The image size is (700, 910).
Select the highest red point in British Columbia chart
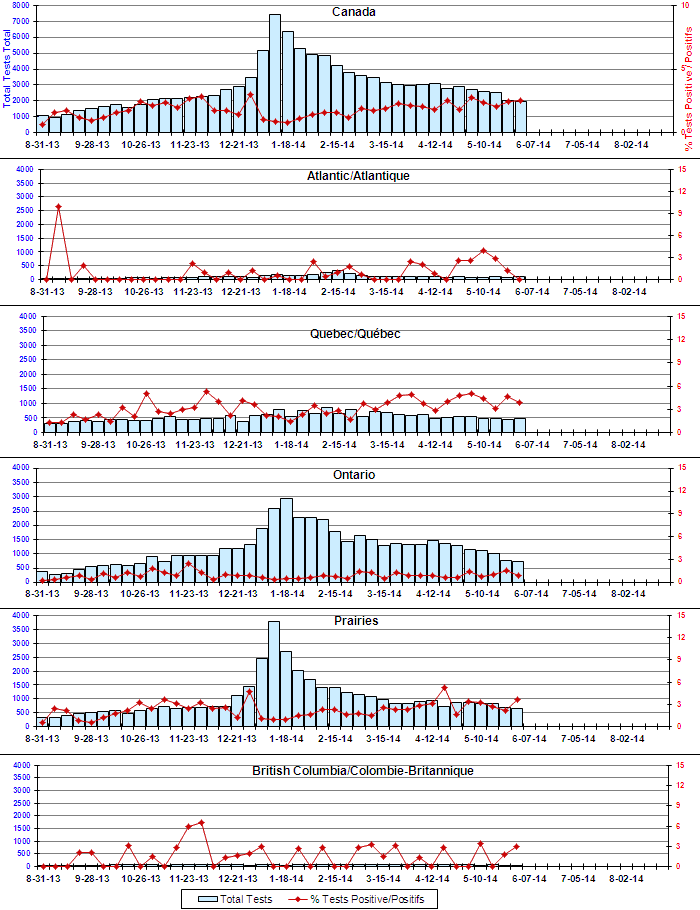pyautogui.click(x=202, y=822)
